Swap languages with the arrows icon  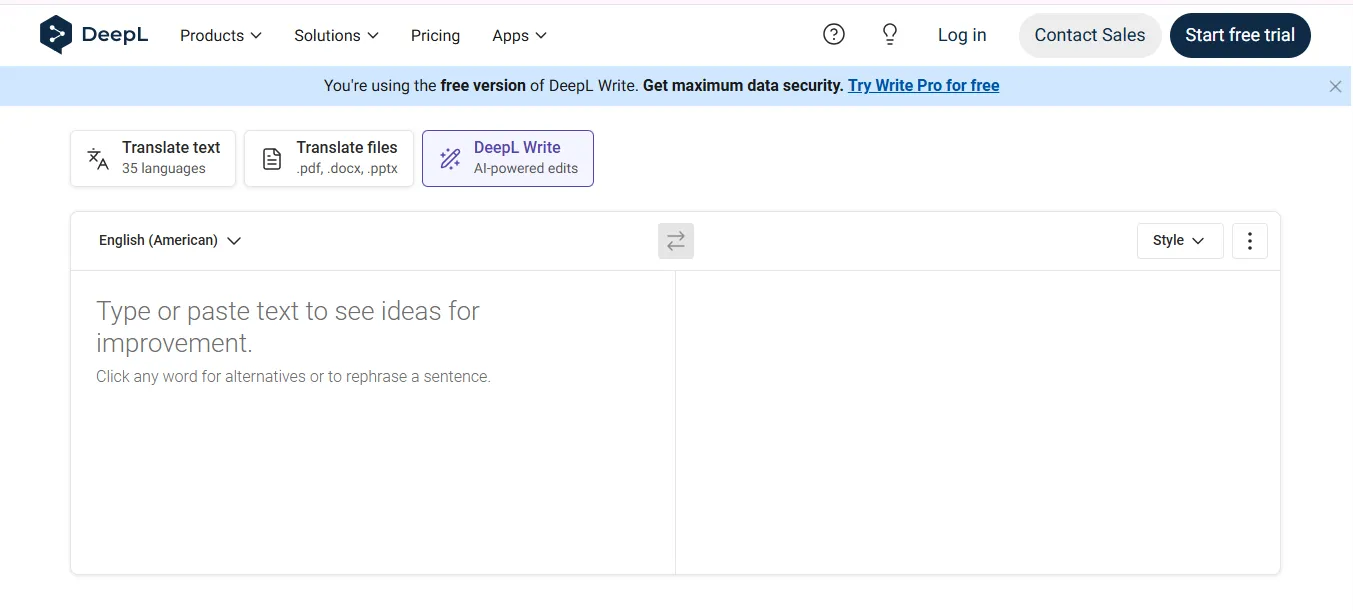tap(676, 241)
